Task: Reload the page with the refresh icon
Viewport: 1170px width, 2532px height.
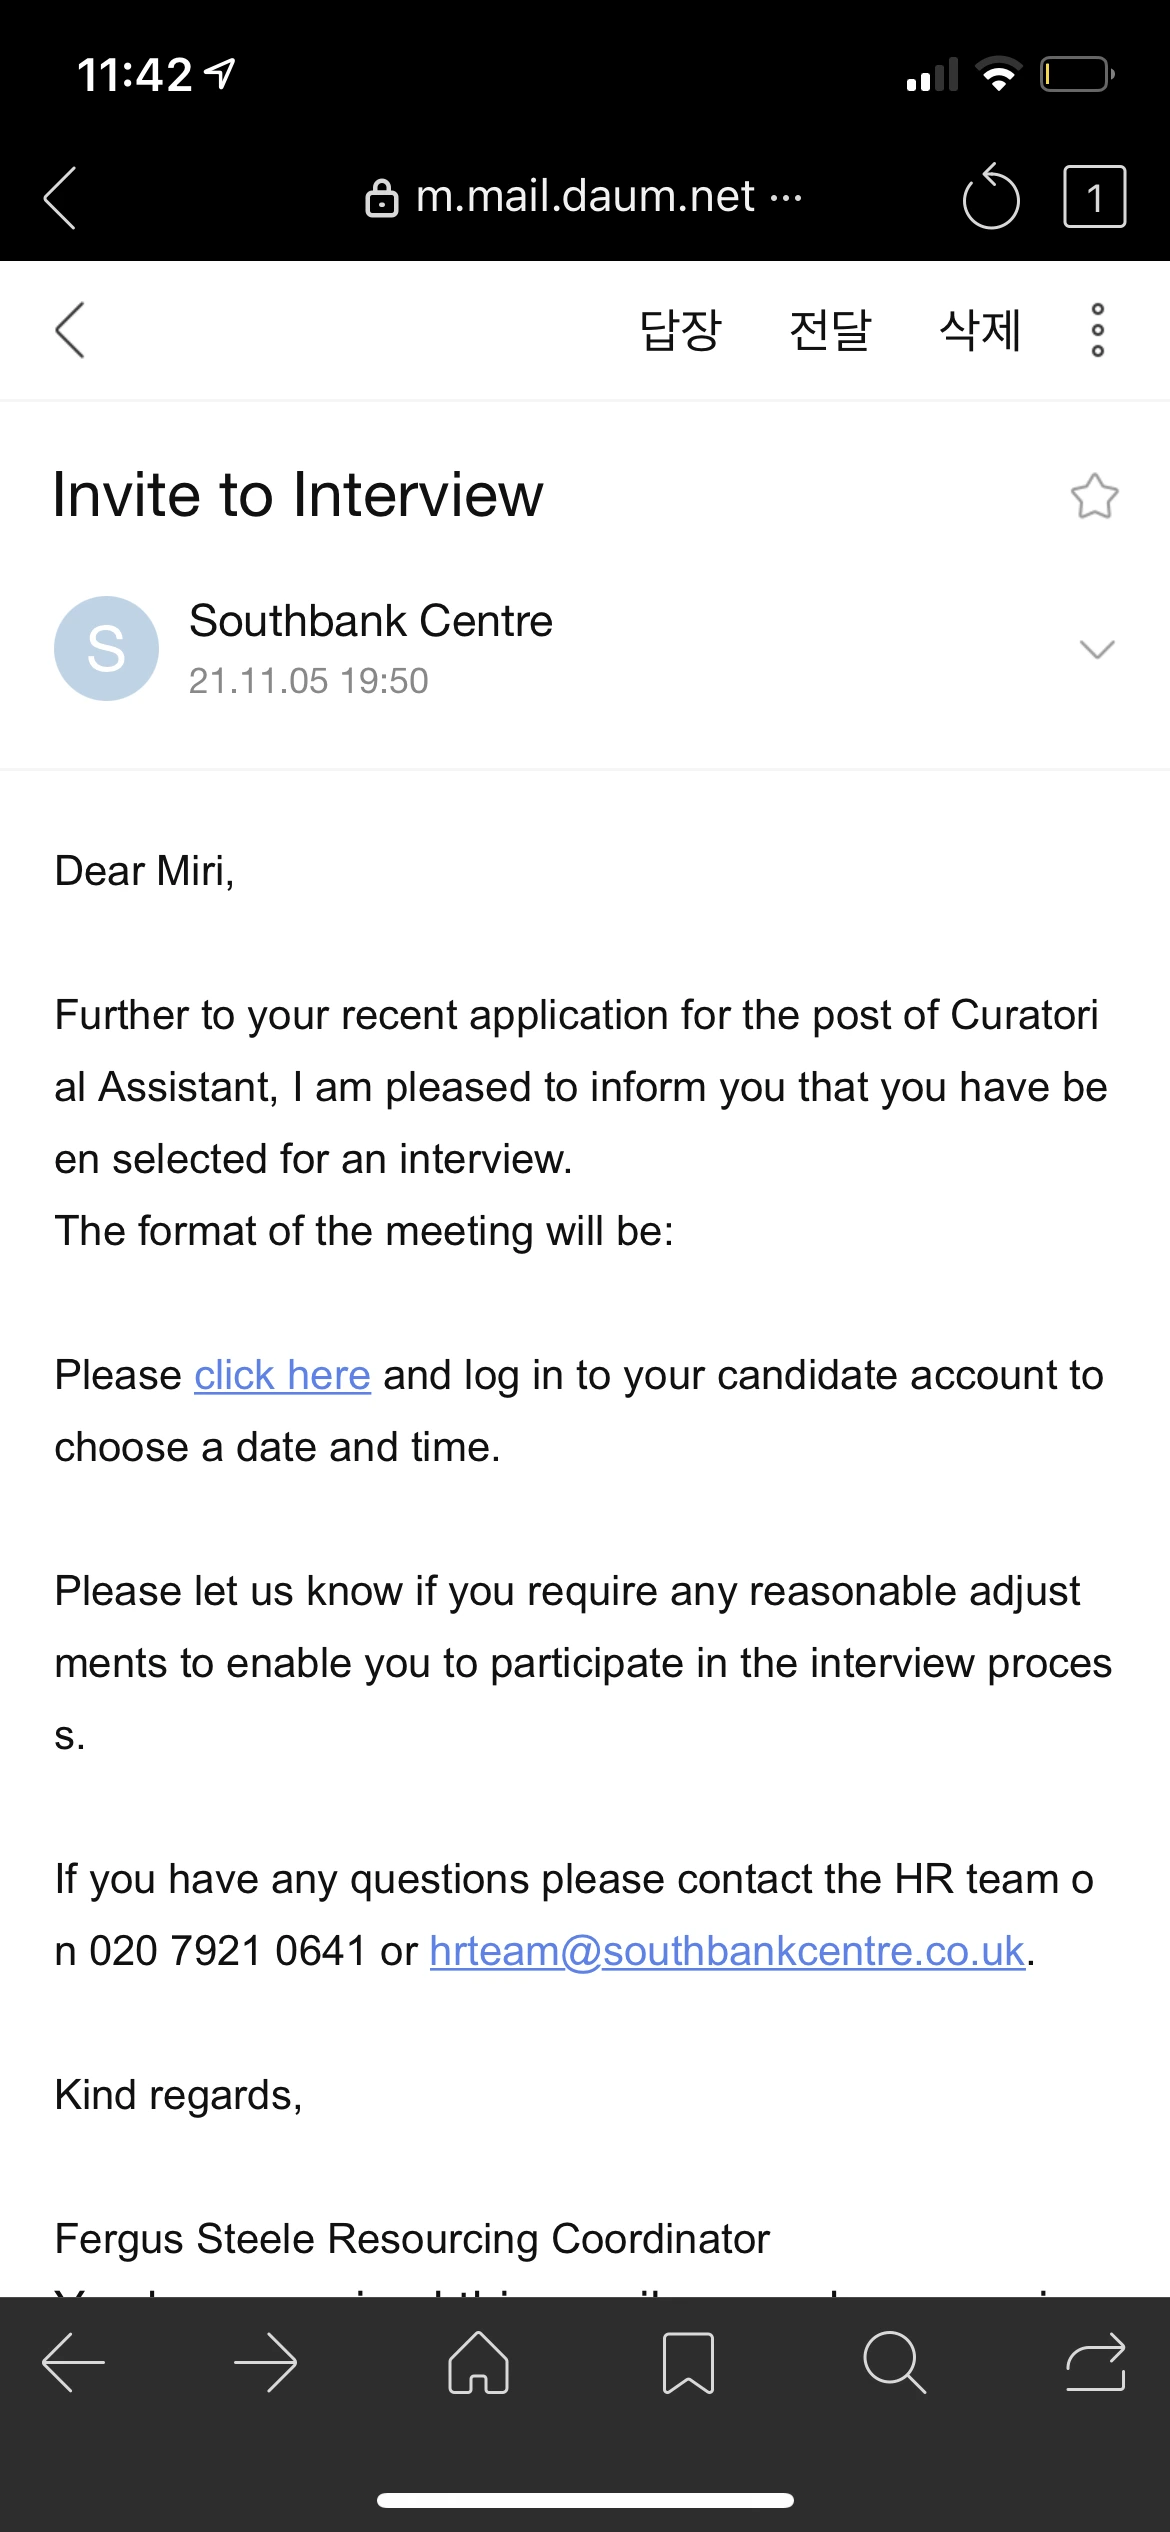Action: pyautogui.click(x=990, y=197)
